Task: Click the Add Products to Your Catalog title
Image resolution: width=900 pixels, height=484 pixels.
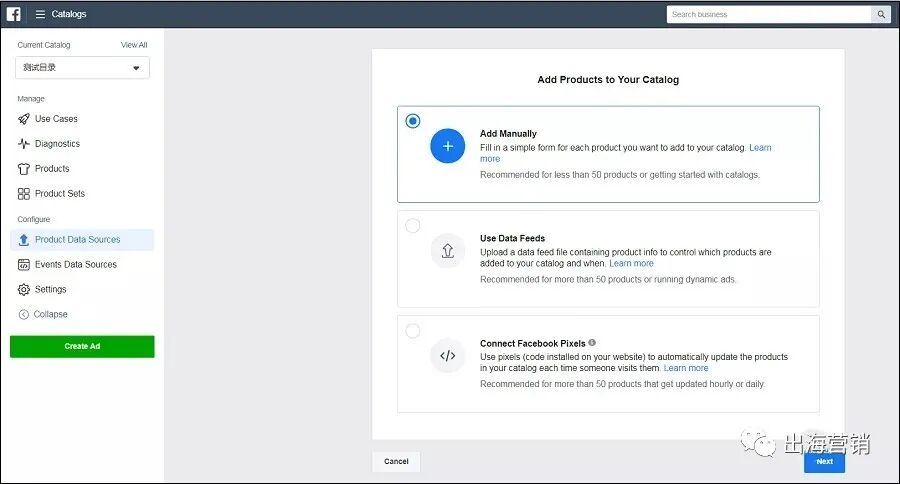Action: (x=608, y=80)
